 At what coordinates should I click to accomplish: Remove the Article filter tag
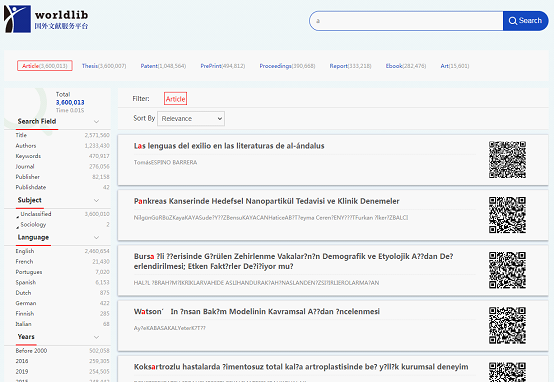tap(175, 99)
